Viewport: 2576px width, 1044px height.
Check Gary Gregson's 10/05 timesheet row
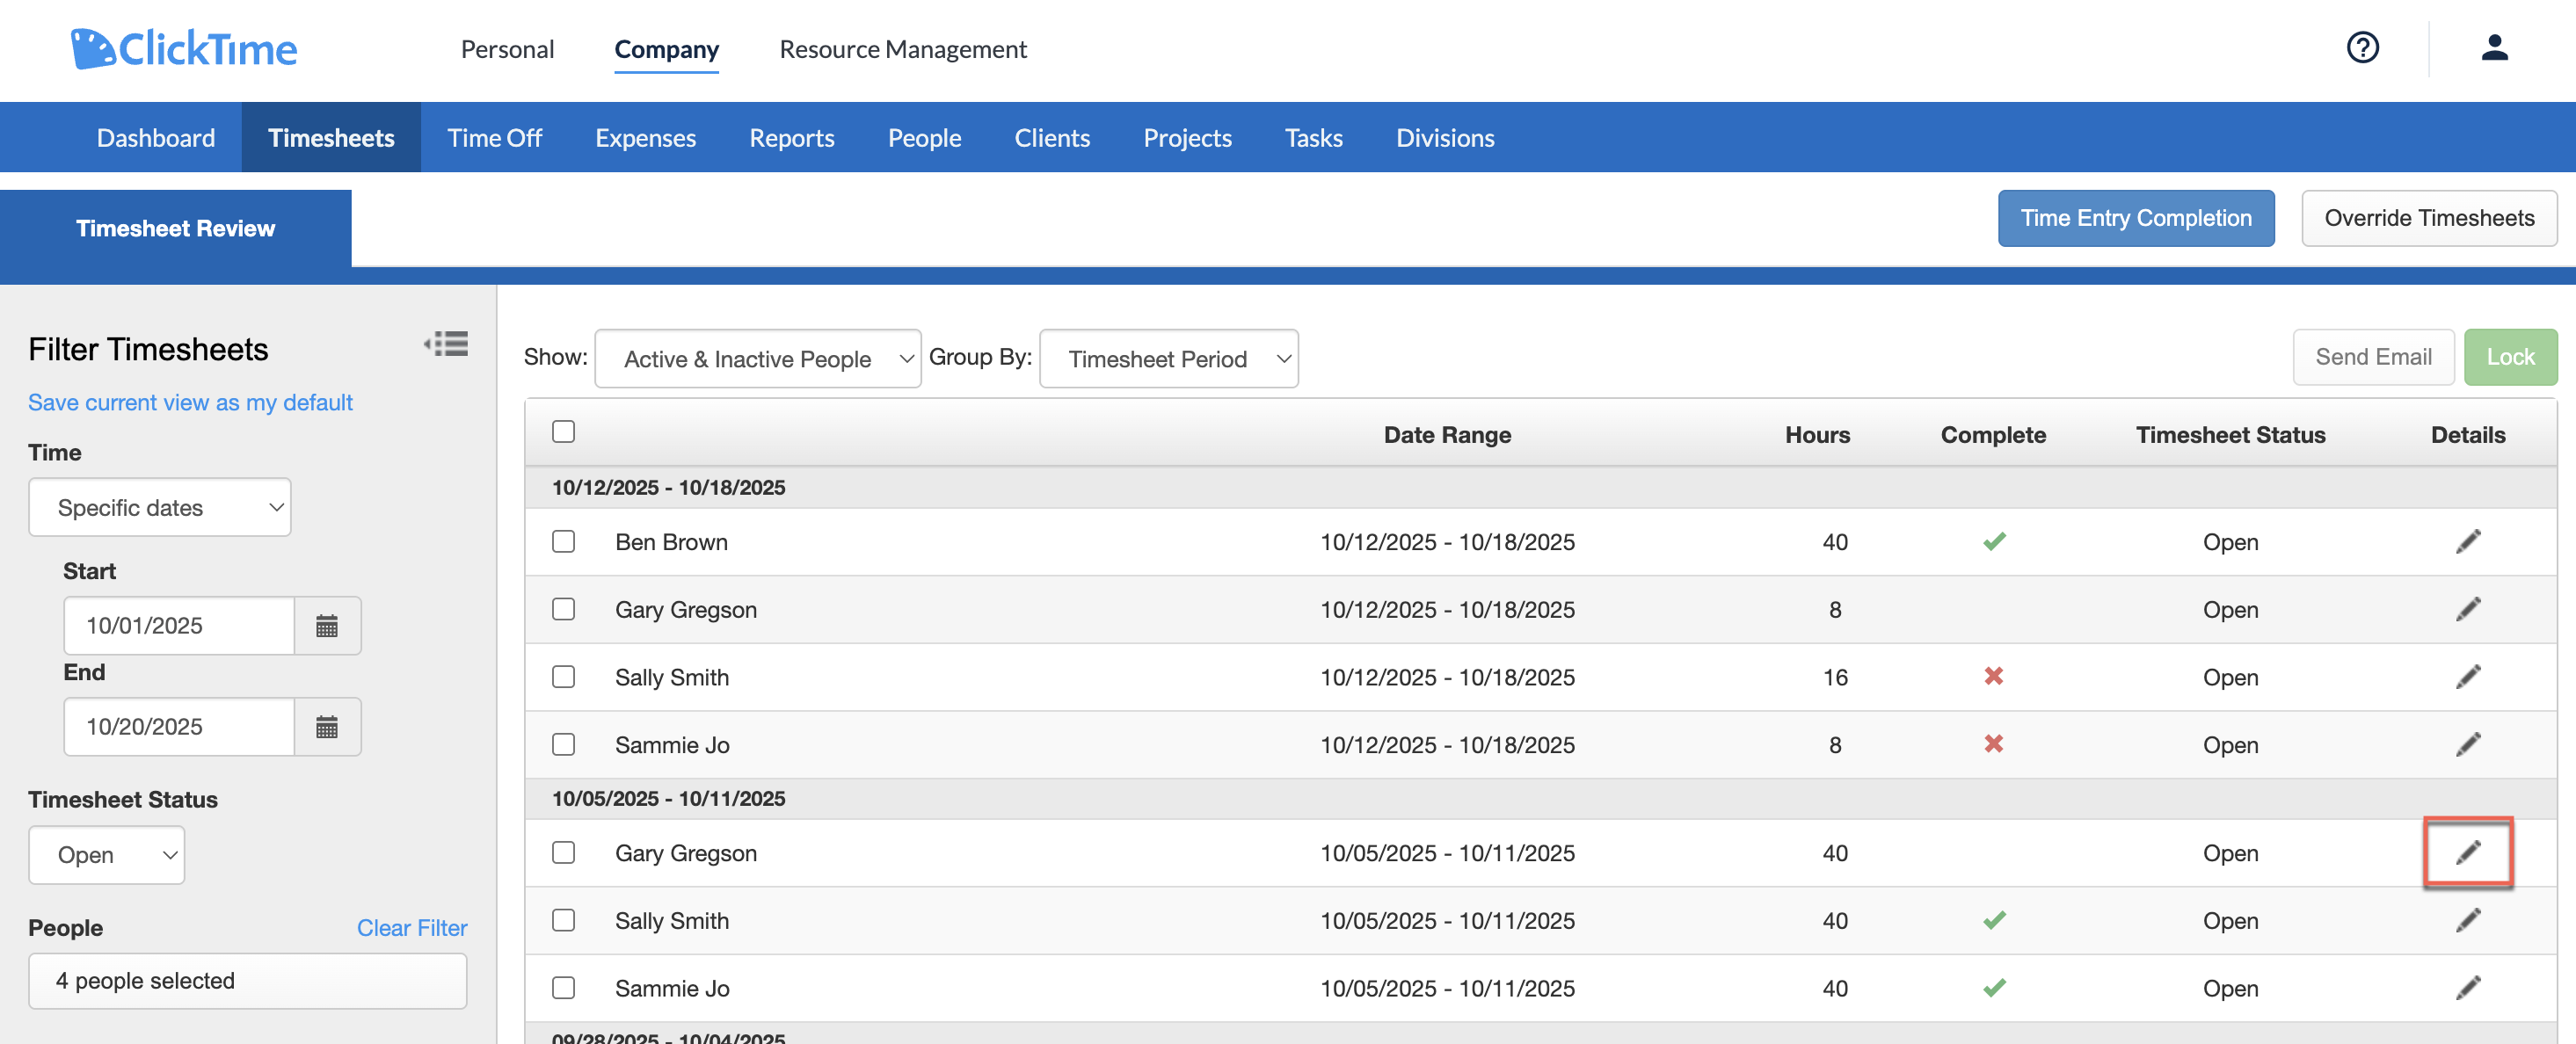coord(564,852)
